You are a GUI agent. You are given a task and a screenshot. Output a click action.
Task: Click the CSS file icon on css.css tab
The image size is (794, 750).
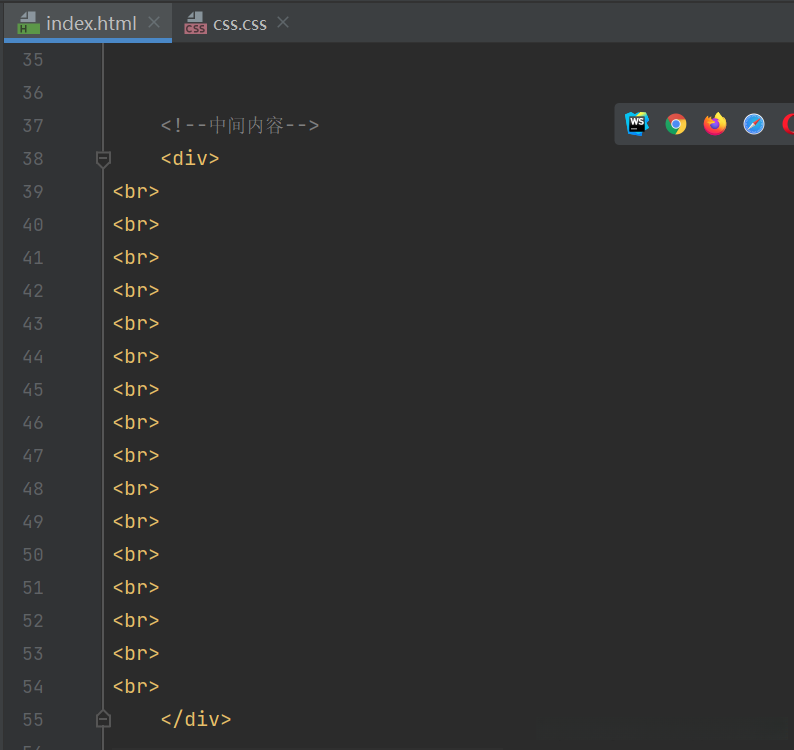(x=195, y=23)
